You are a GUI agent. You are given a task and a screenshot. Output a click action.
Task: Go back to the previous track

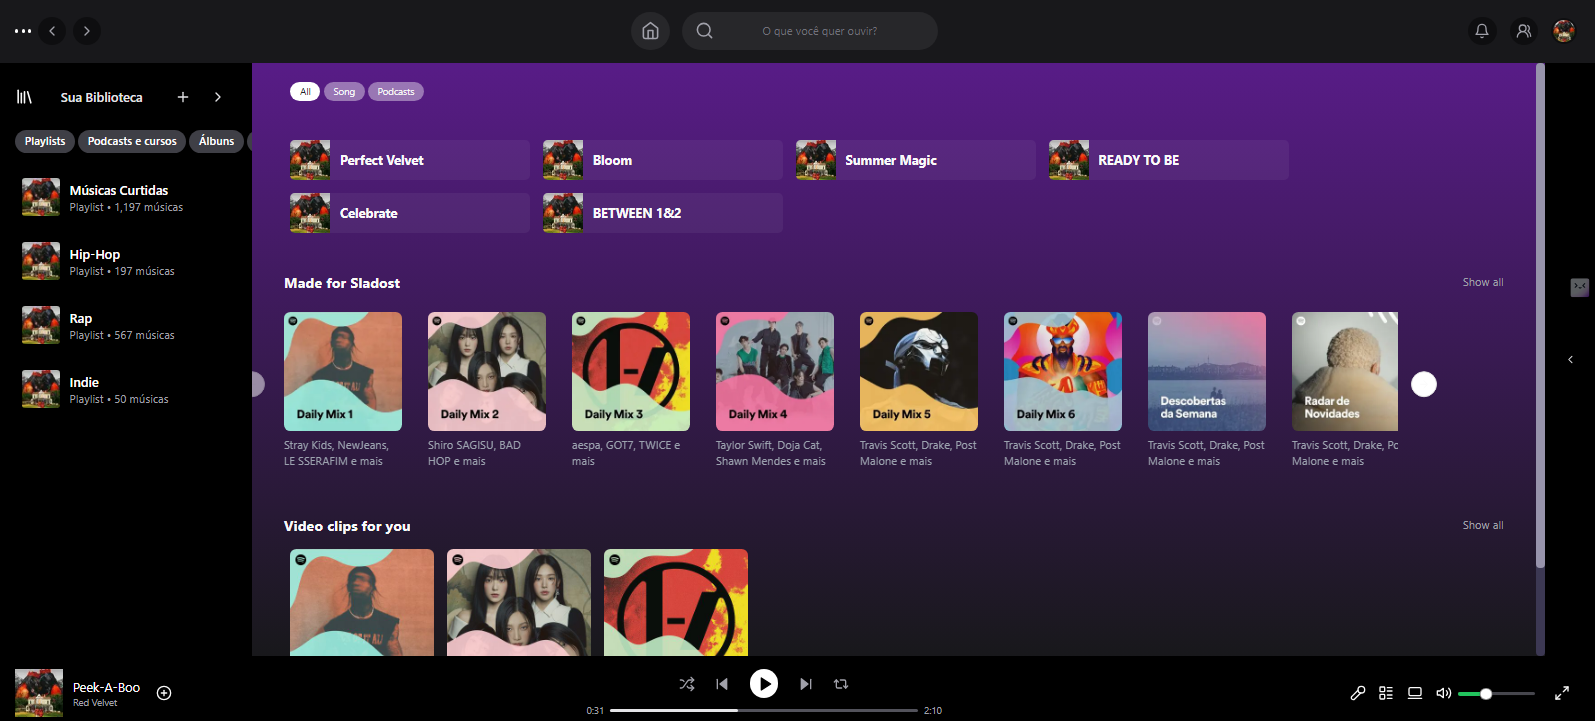tap(722, 684)
